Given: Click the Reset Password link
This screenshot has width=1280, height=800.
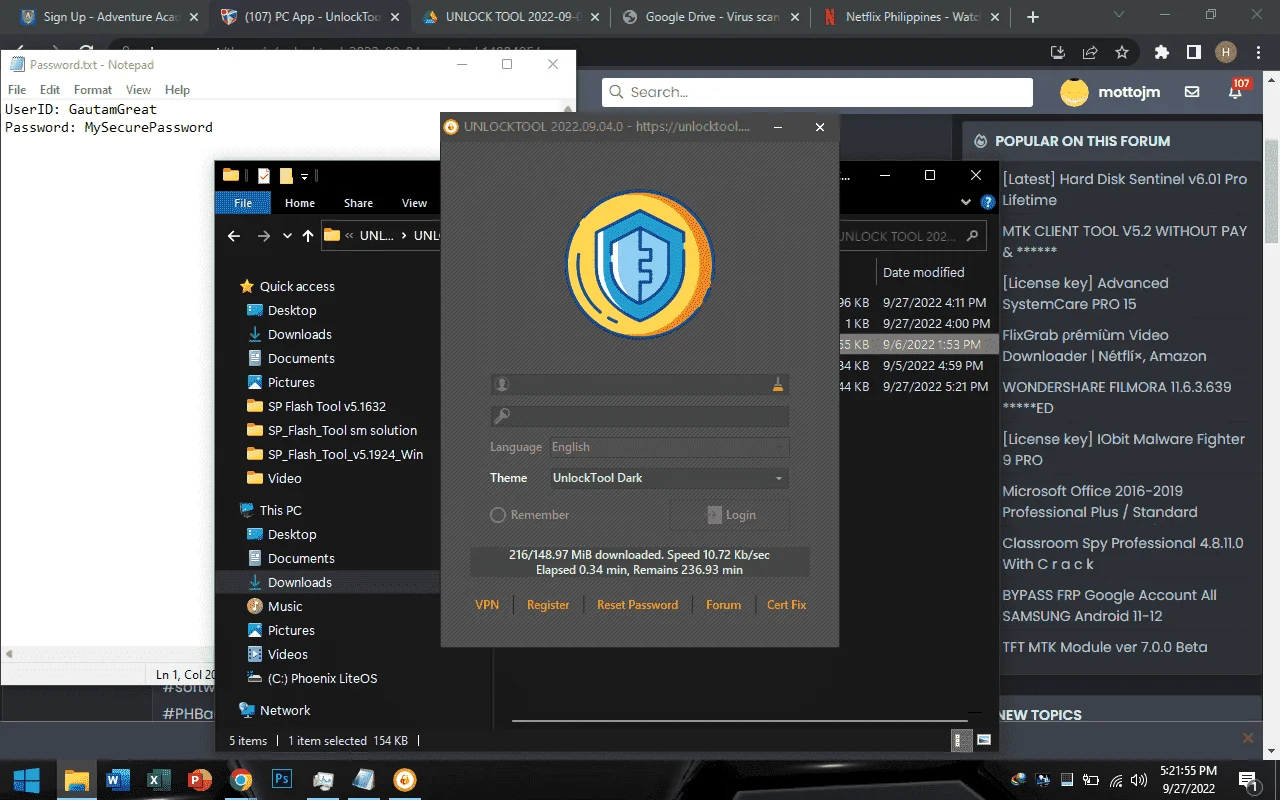Looking at the screenshot, I should pyautogui.click(x=637, y=605).
